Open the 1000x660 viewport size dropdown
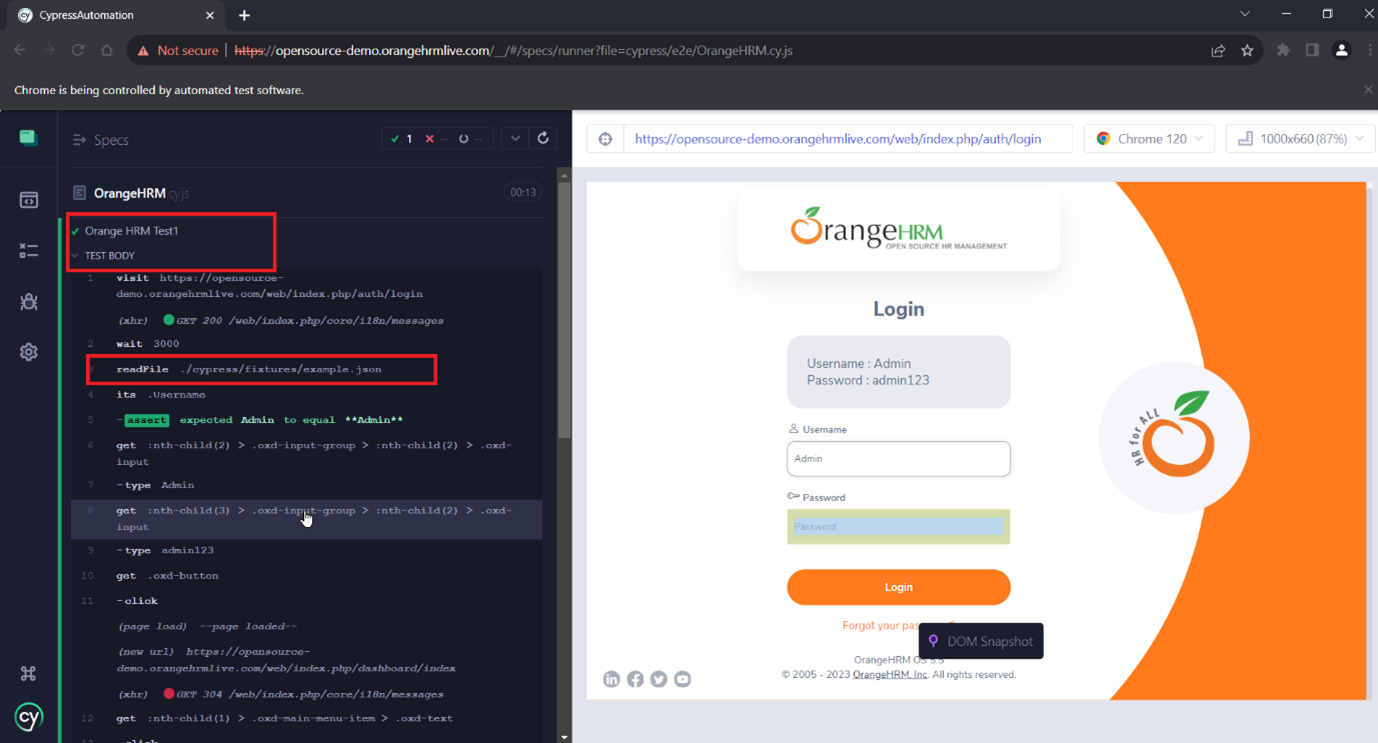This screenshot has height=743, width=1378. 1300,139
